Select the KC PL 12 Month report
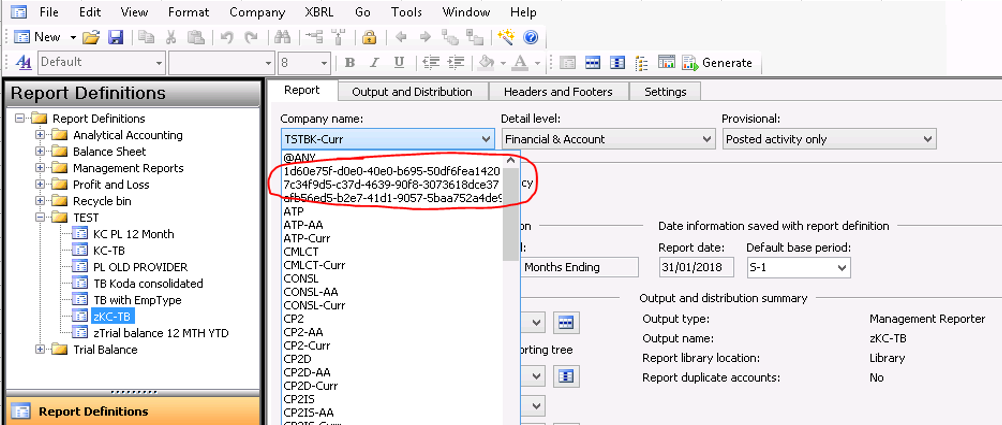 [133, 234]
